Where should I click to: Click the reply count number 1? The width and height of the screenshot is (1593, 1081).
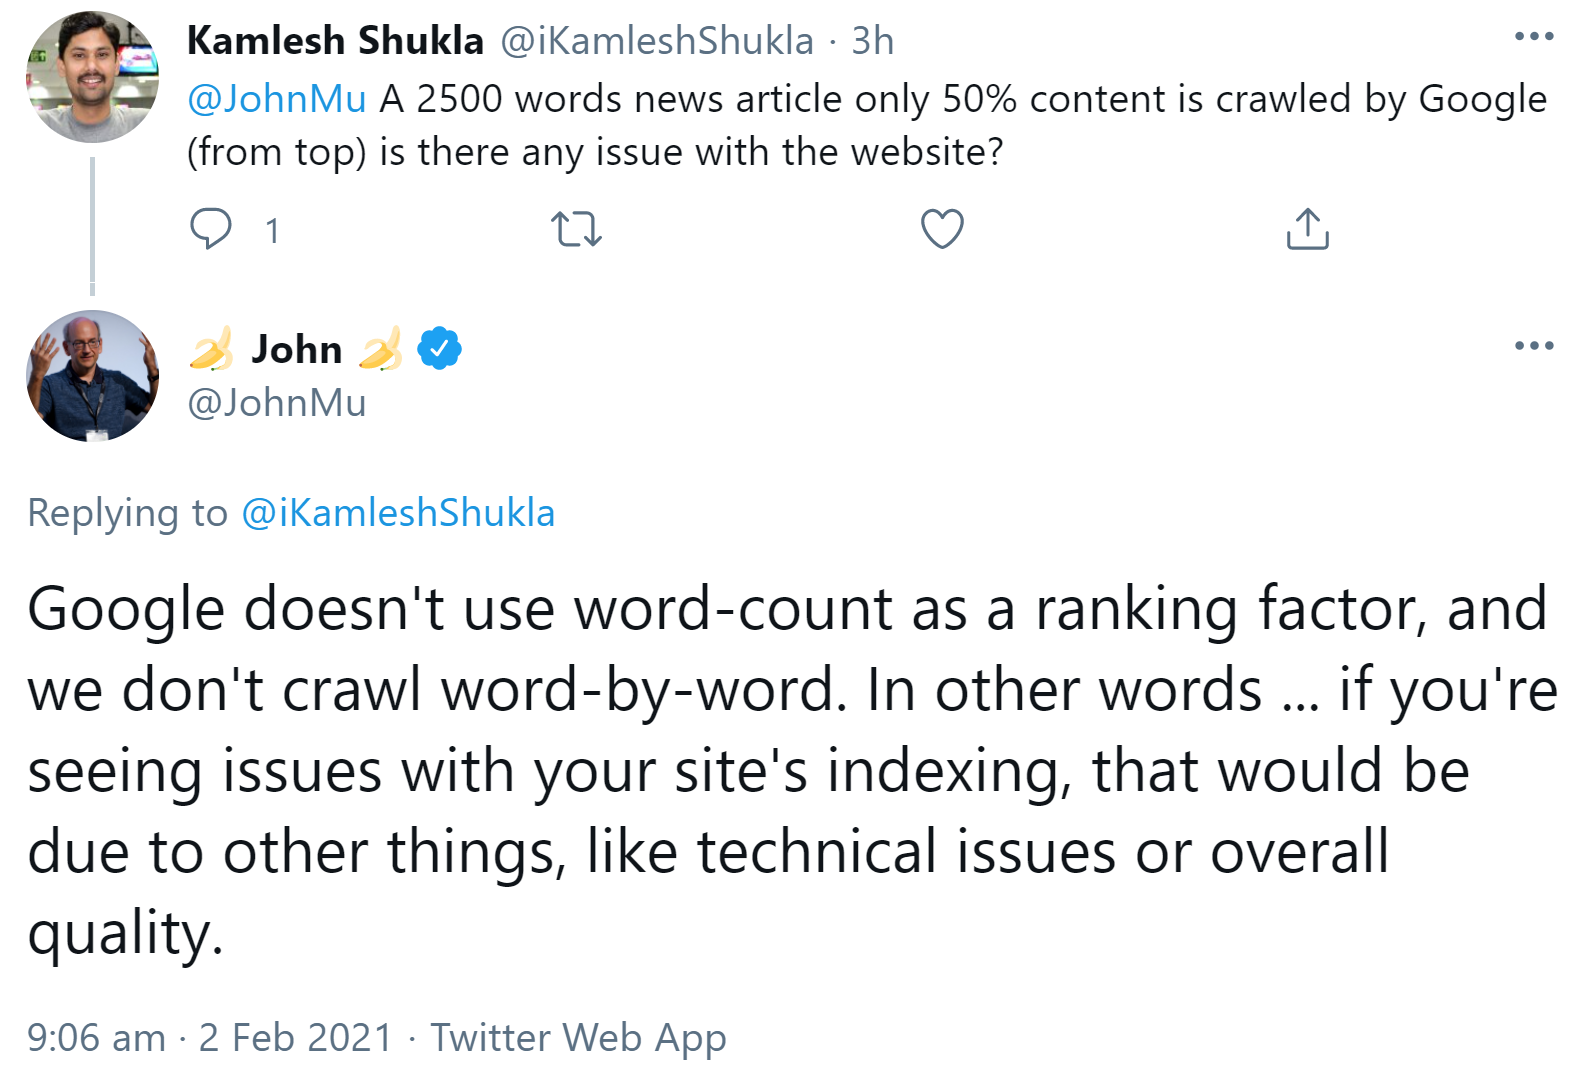272,231
